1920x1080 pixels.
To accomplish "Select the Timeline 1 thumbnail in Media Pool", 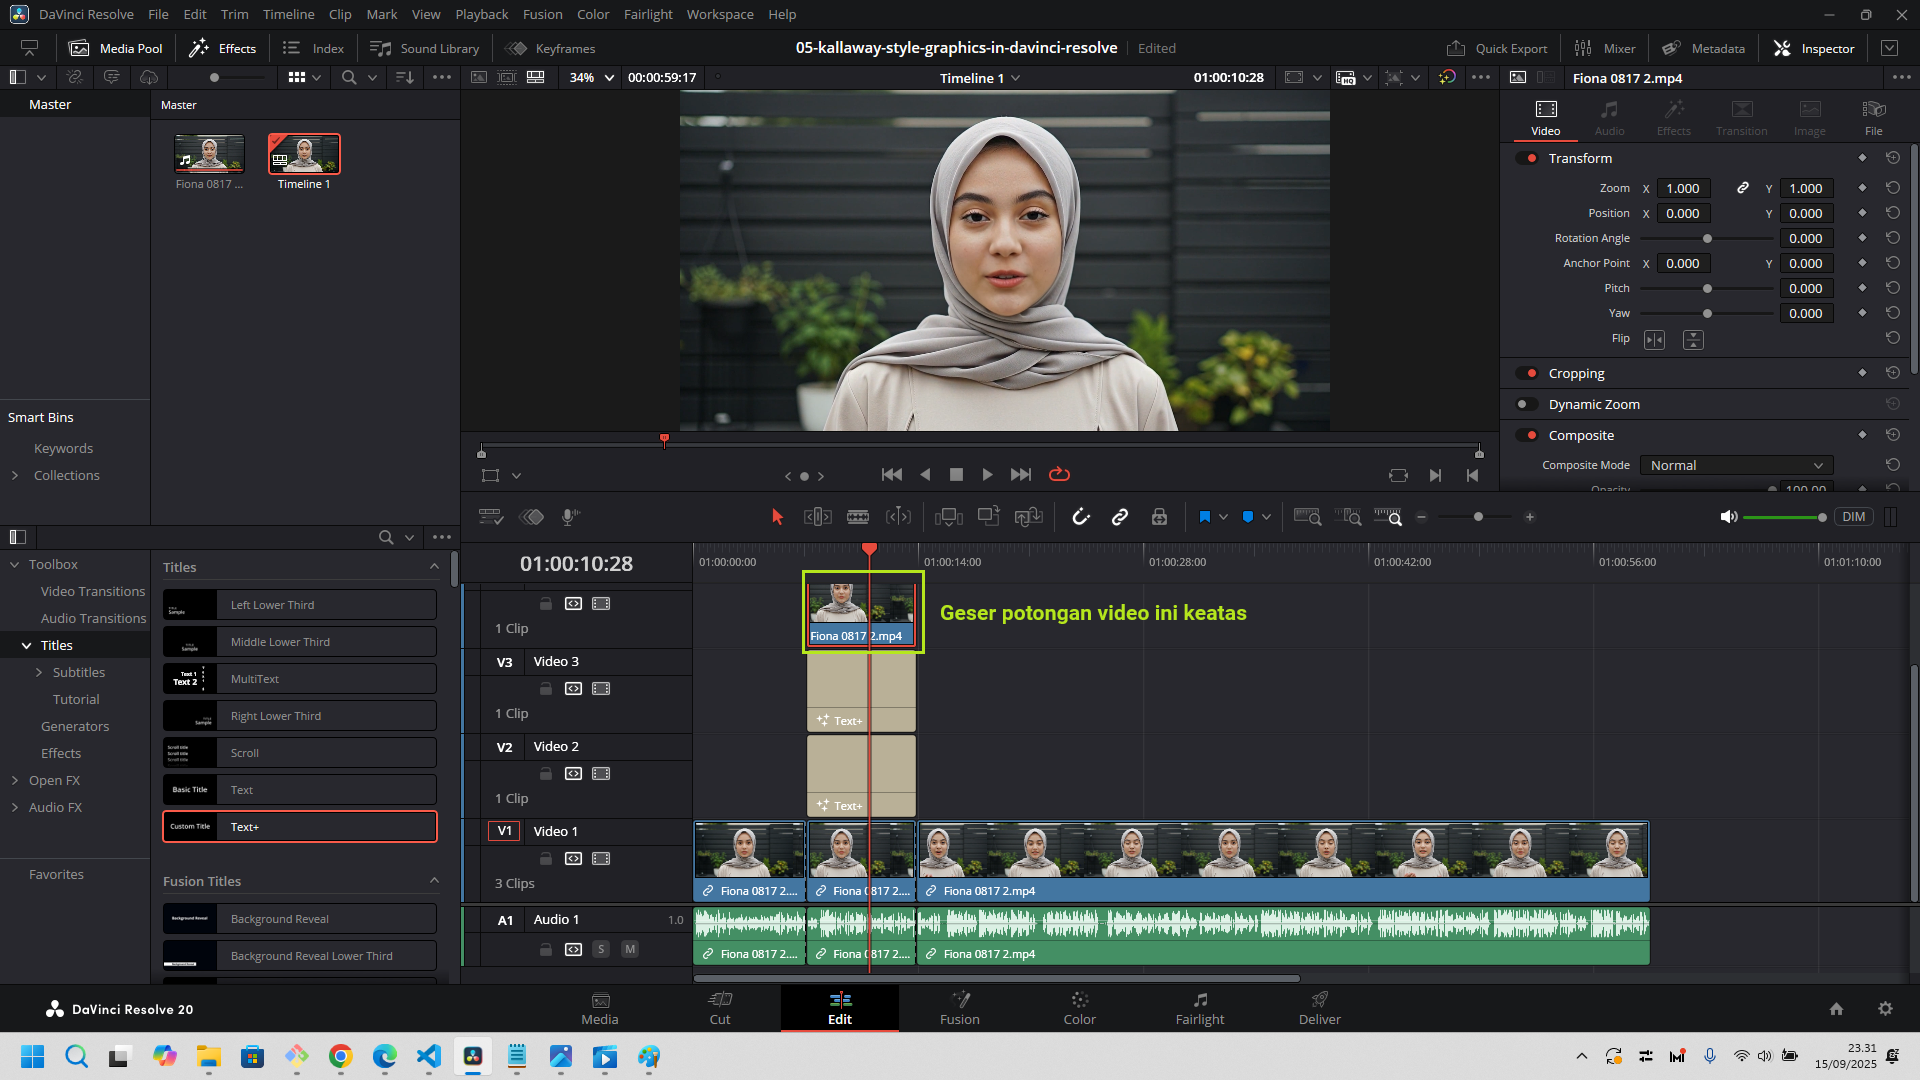I will tap(304, 155).
